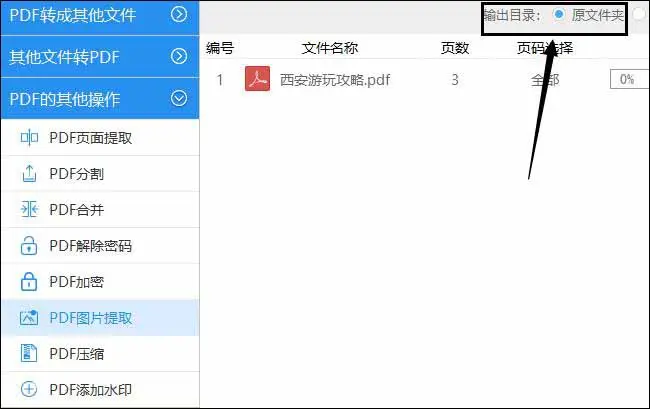This screenshot has height=409, width=650.
Task: Open the 其他文件转PDF category
Action: coord(100,57)
